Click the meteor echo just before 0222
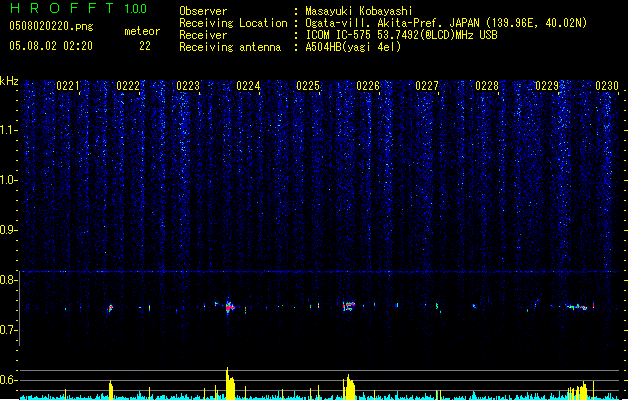The height and width of the screenshot is (400, 629). click(110, 308)
